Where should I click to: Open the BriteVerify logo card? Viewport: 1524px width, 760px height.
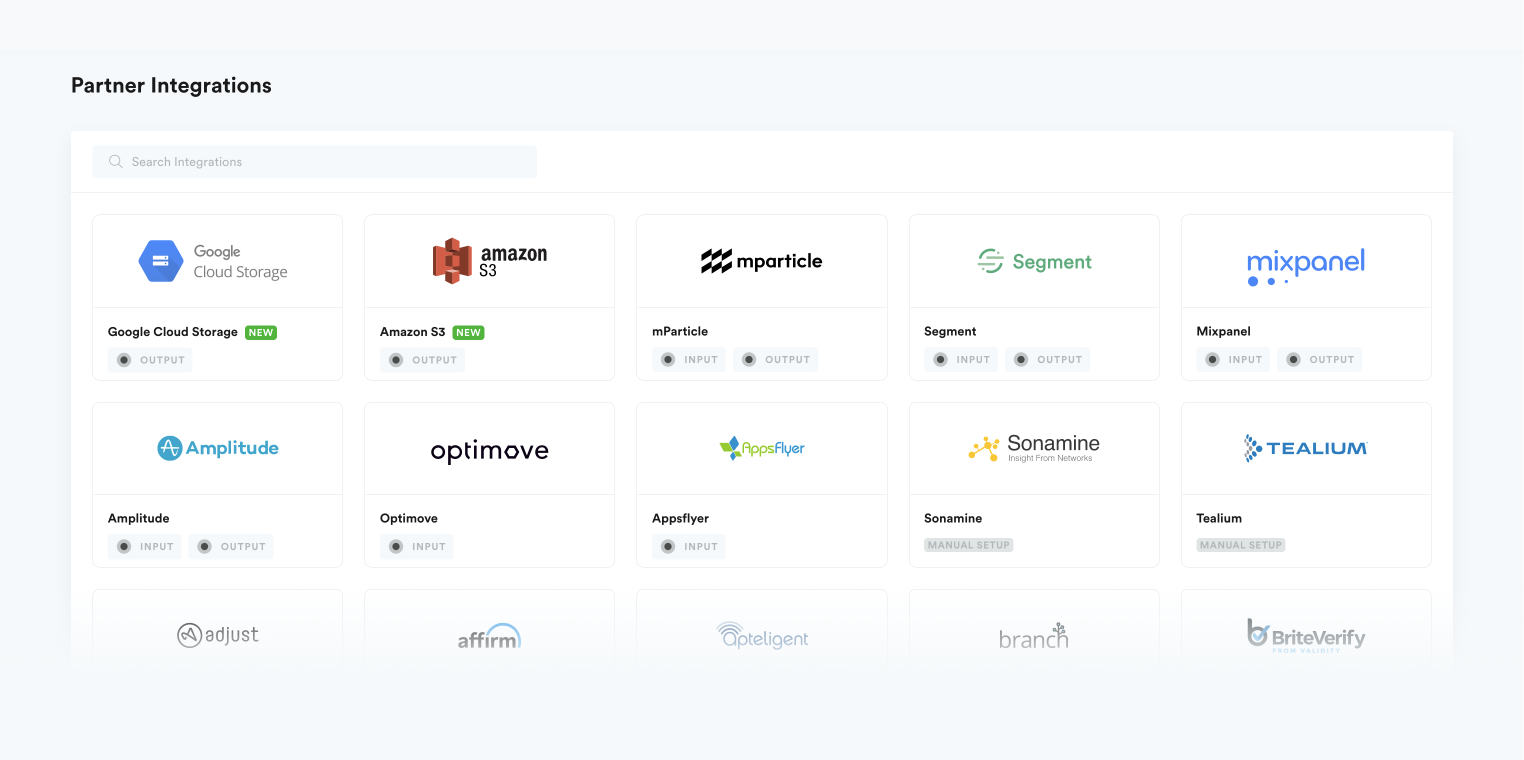[1306, 636]
